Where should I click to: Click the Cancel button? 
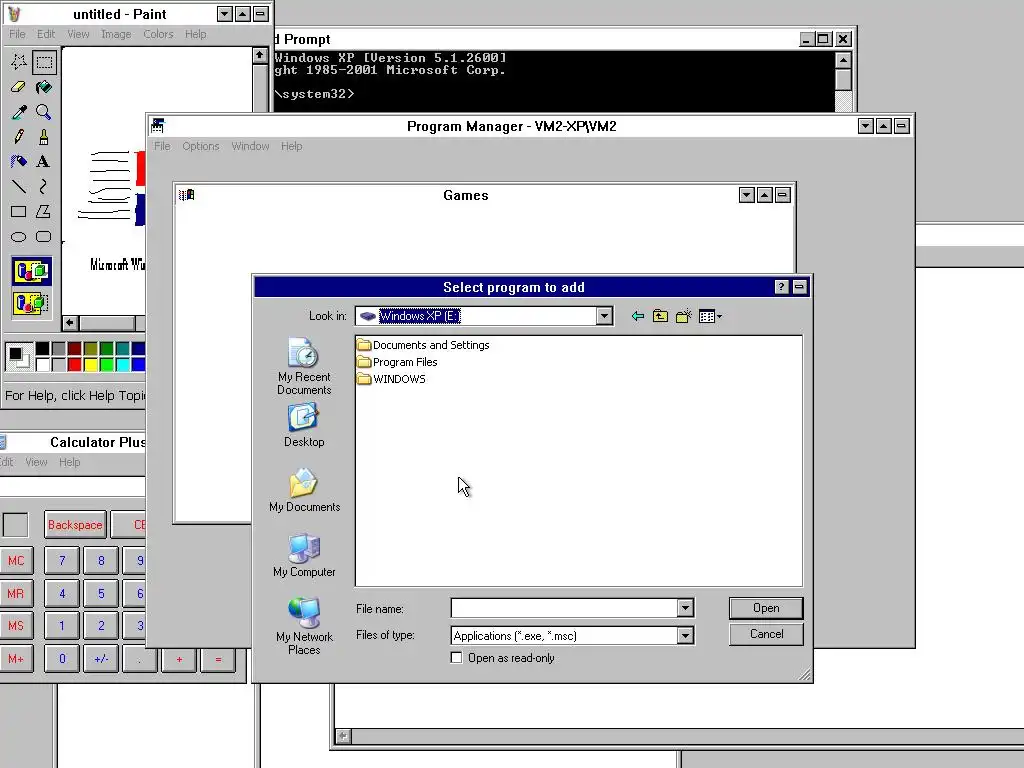(x=766, y=634)
